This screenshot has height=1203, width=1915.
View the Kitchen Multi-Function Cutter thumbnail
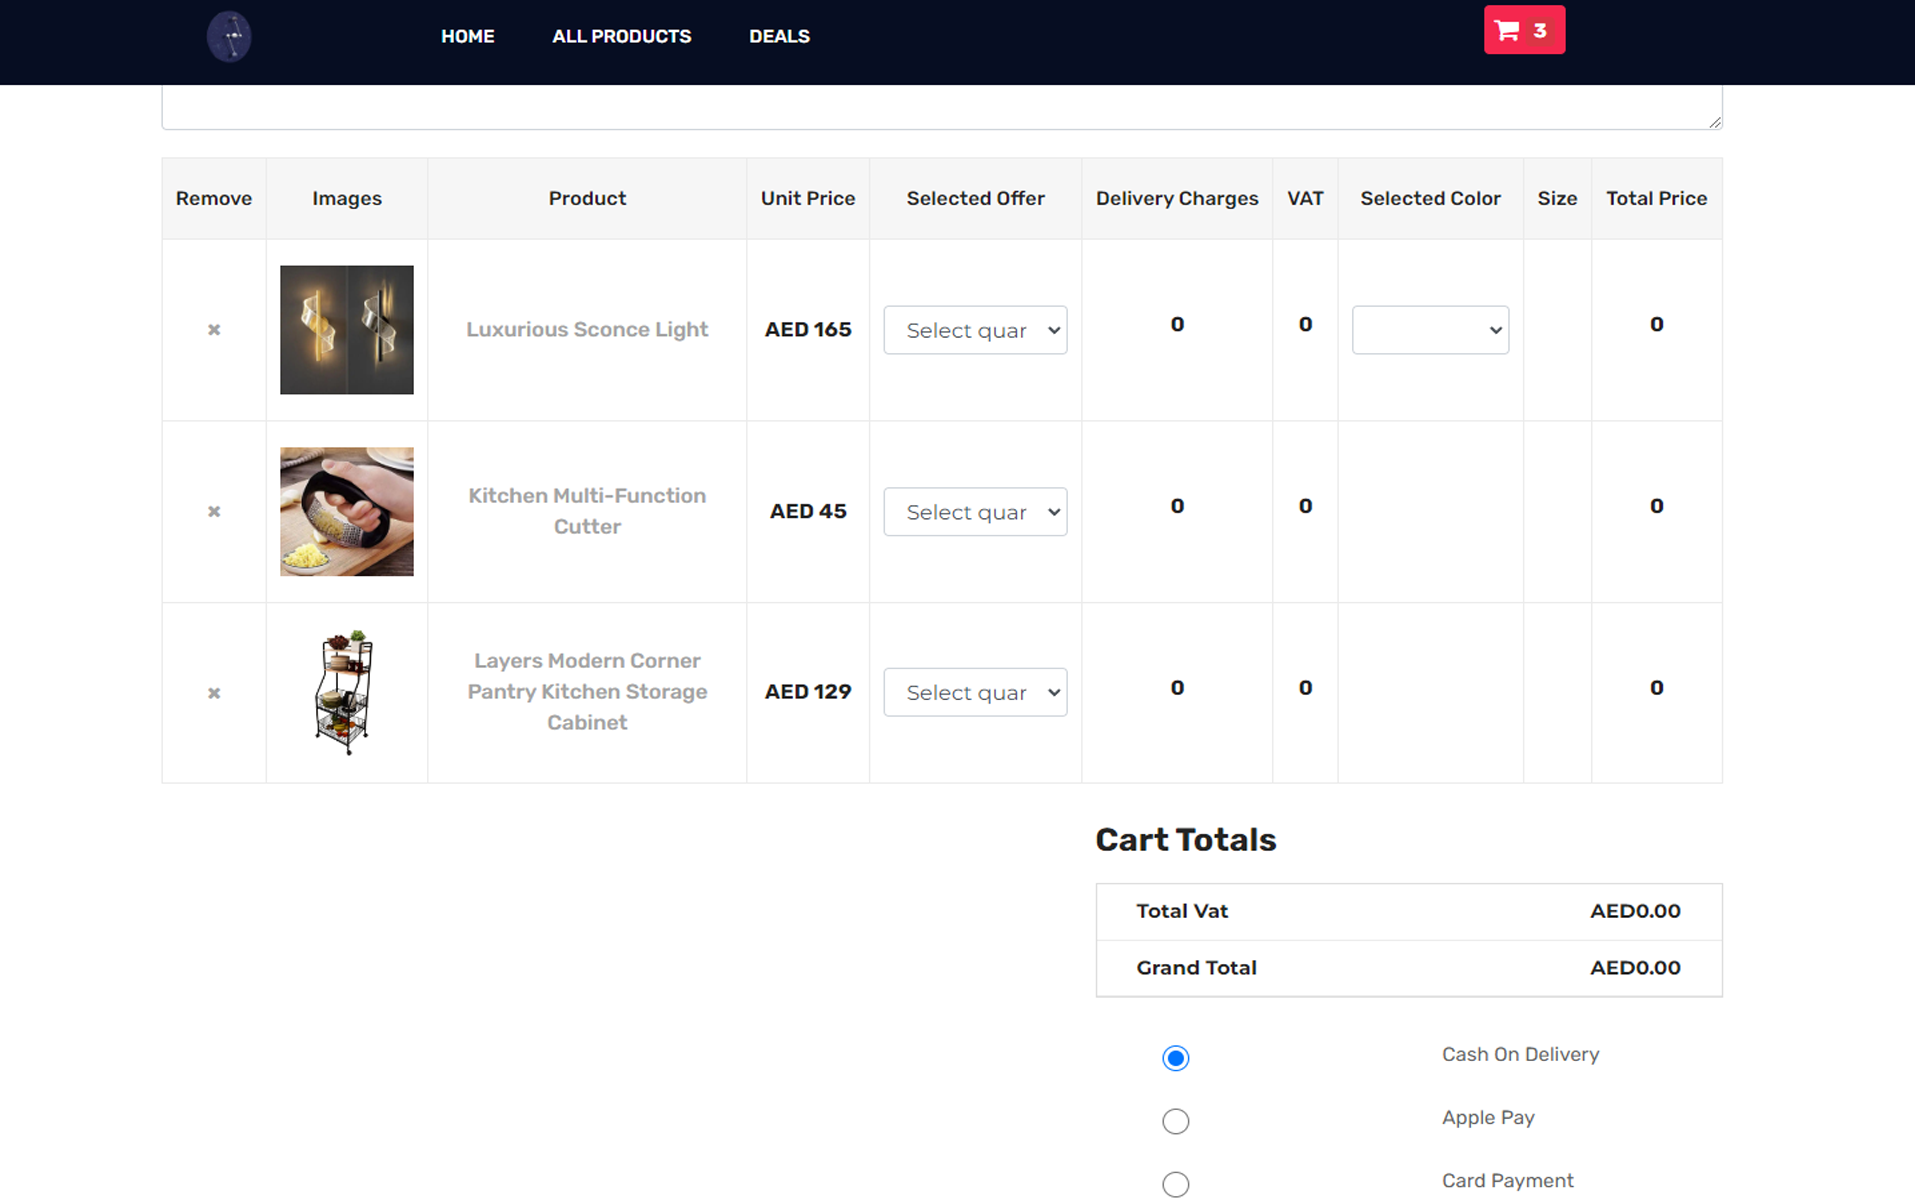click(x=347, y=511)
